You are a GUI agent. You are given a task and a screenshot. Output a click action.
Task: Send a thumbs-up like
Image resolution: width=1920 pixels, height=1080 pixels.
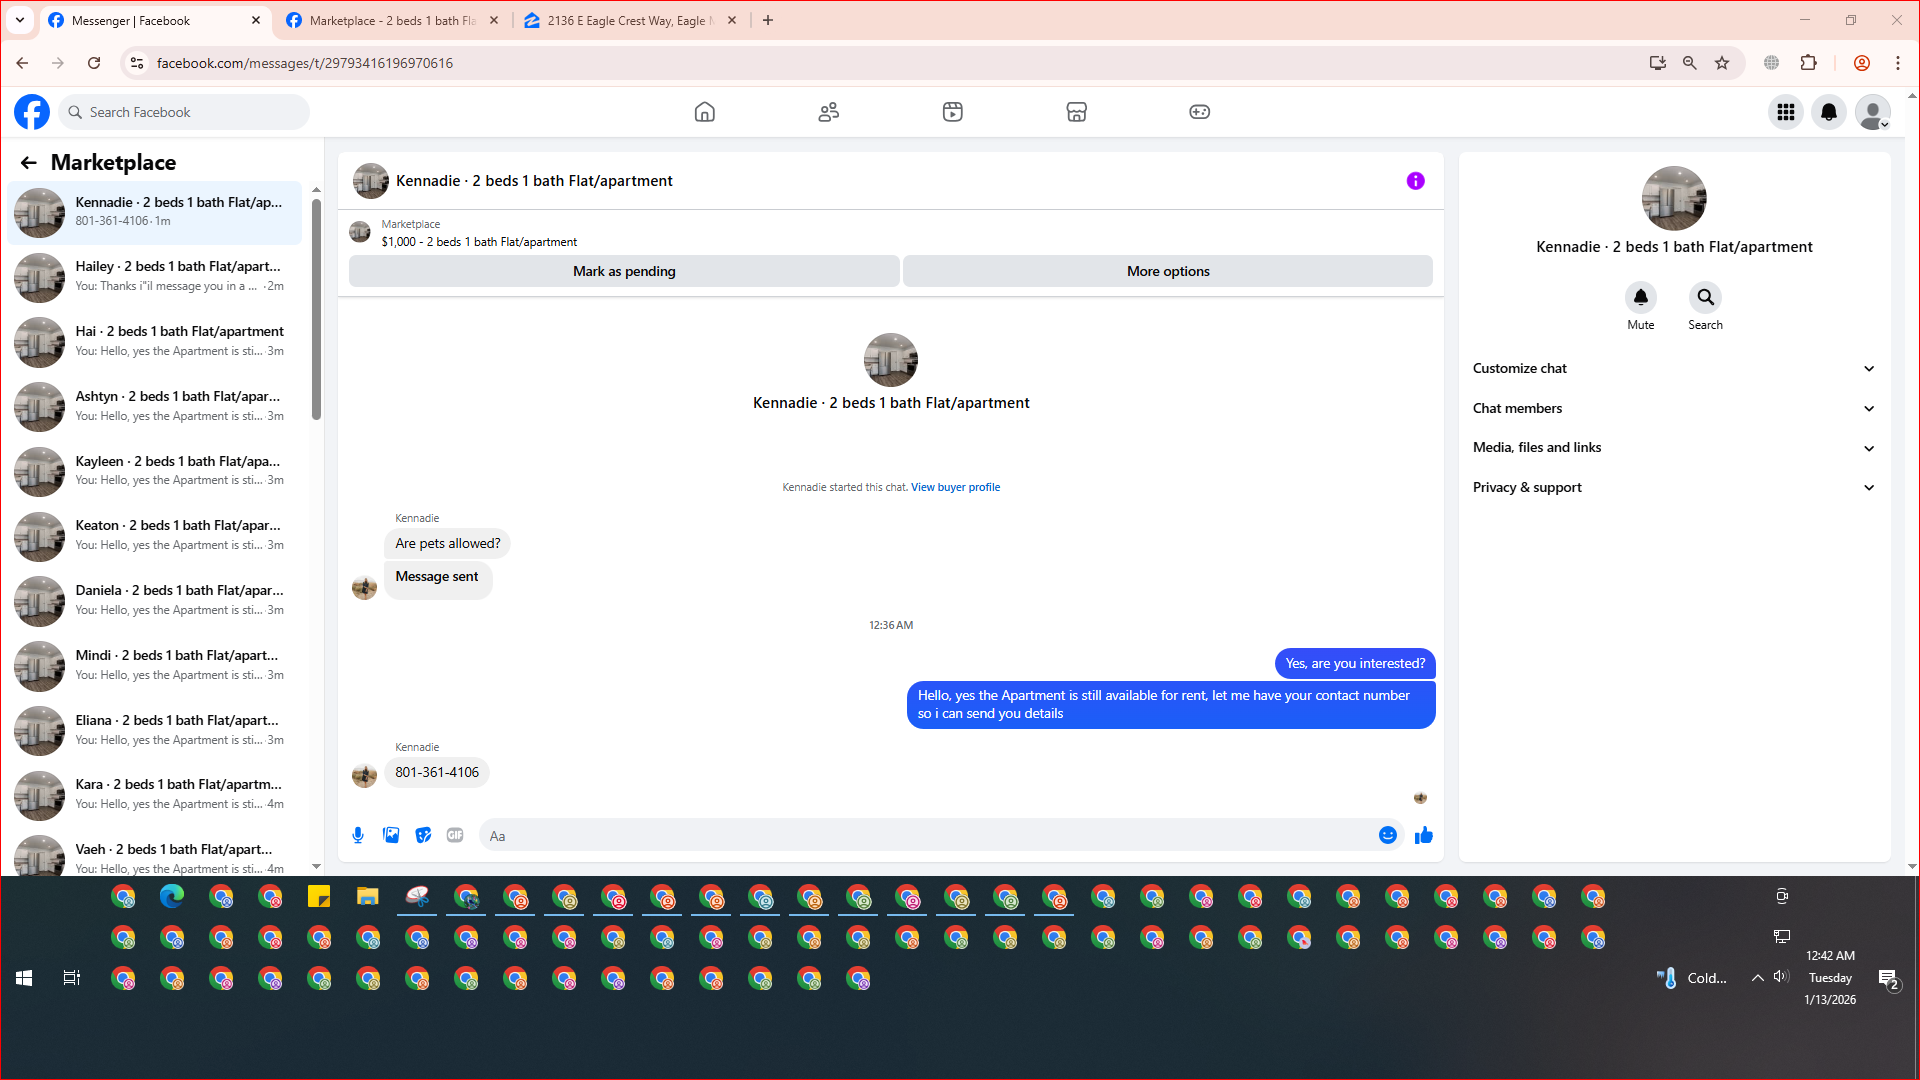[x=1424, y=835]
